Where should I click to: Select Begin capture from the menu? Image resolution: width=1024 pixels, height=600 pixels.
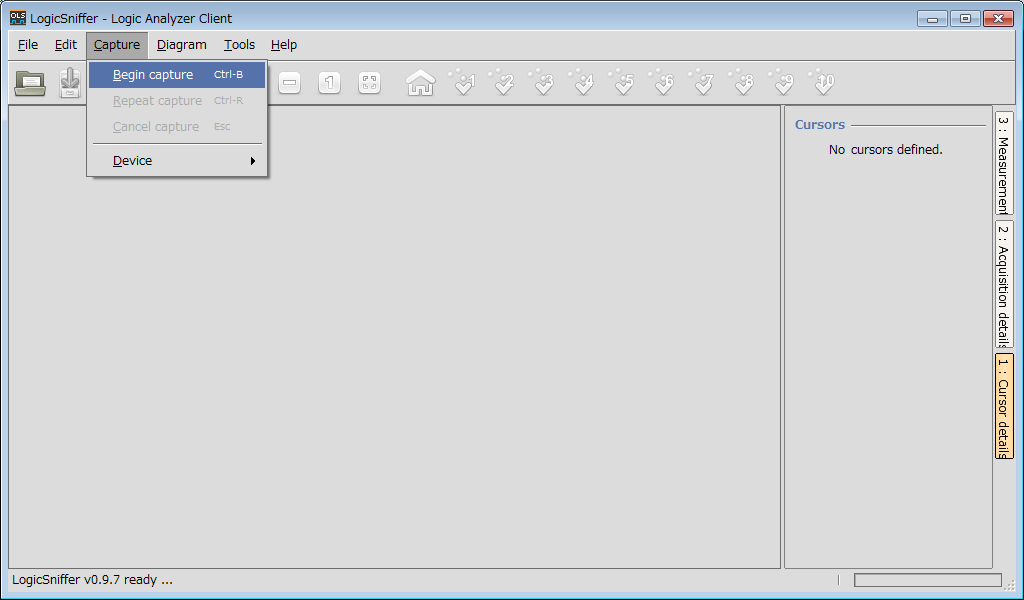177,74
